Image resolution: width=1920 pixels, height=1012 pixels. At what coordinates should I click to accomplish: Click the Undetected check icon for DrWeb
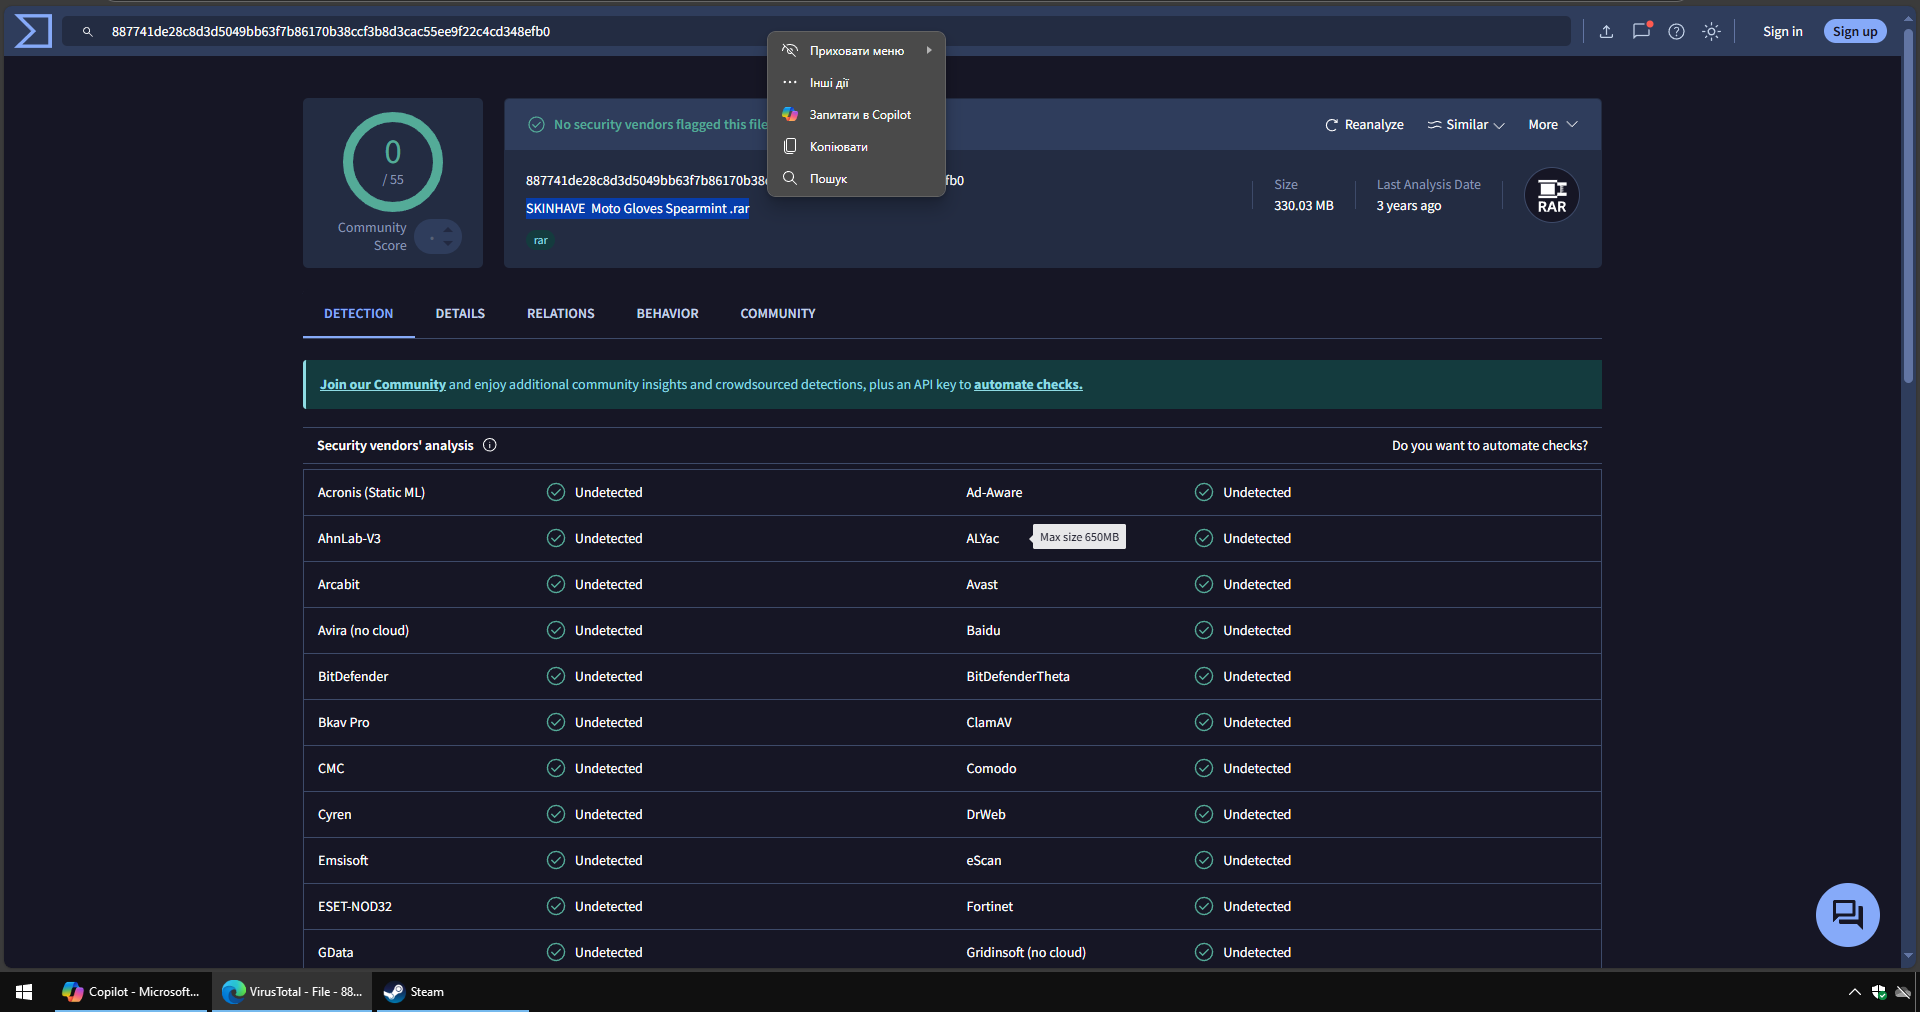point(1204,814)
